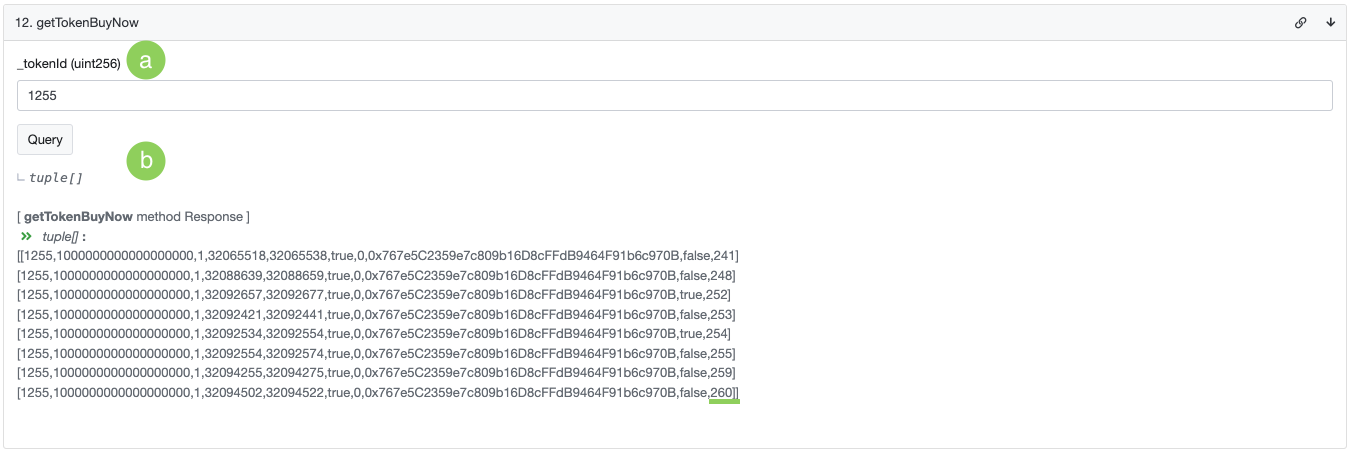Click the response row ending in false,259
This screenshot has width=1352, height=452.
pyautogui.click(x=377, y=372)
